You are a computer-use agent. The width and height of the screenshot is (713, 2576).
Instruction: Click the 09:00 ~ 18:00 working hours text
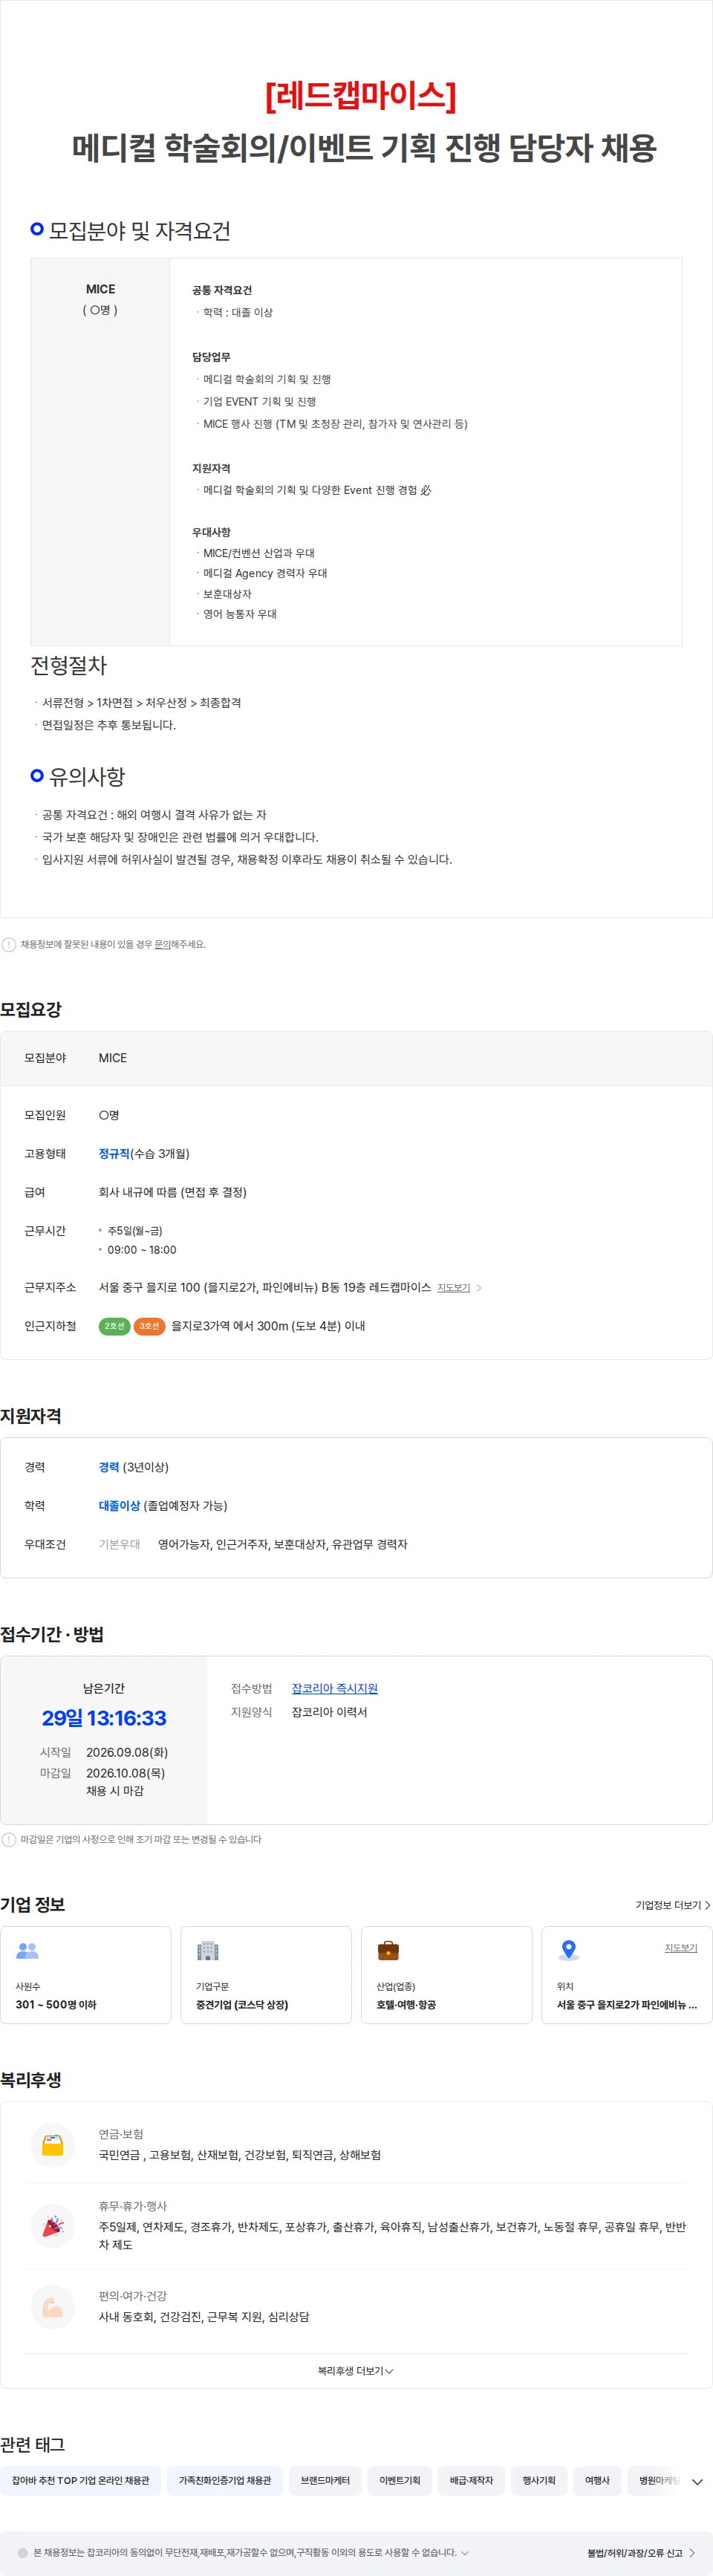[x=142, y=1250]
